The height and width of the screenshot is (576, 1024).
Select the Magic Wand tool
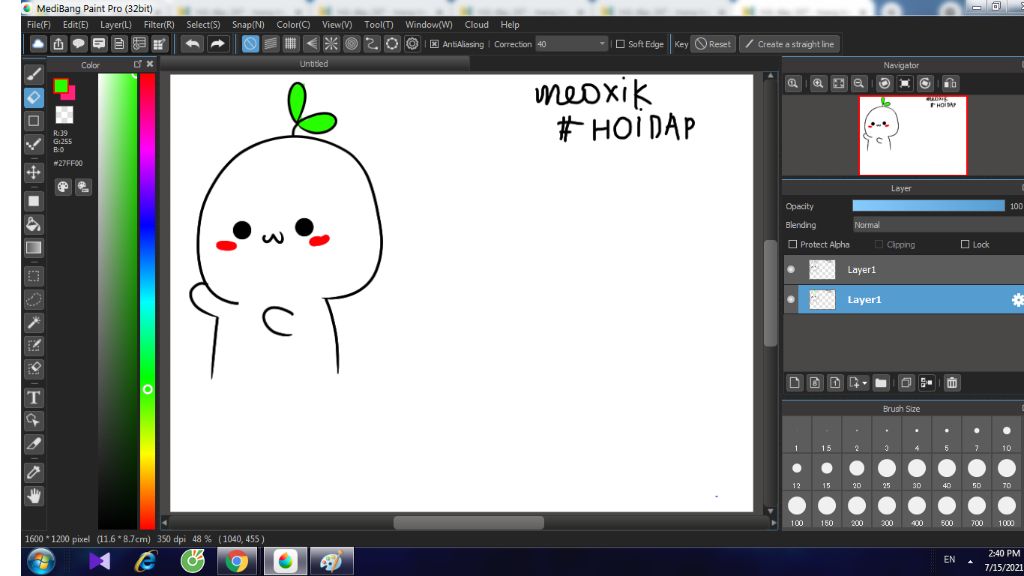pyautogui.click(x=34, y=322)
